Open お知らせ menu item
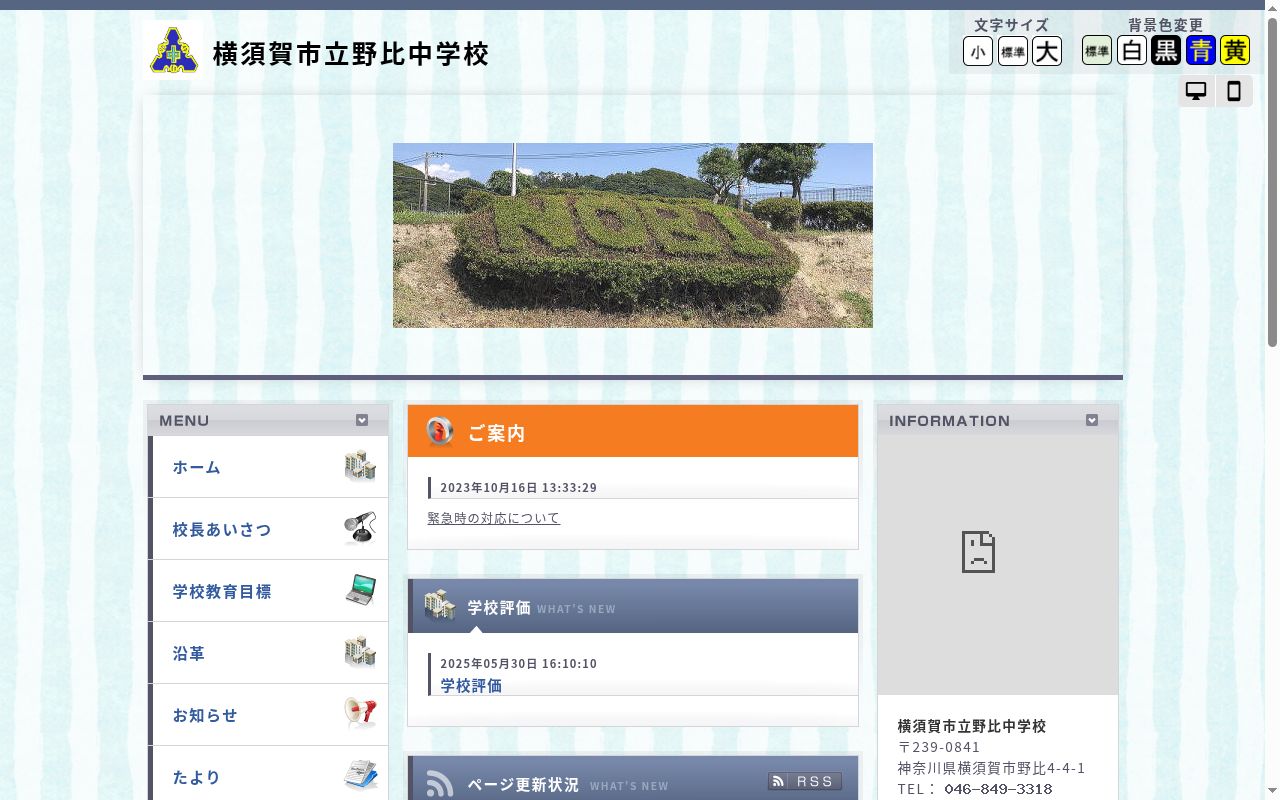Viewport: 1280px width, 800px height. [268, 715]
